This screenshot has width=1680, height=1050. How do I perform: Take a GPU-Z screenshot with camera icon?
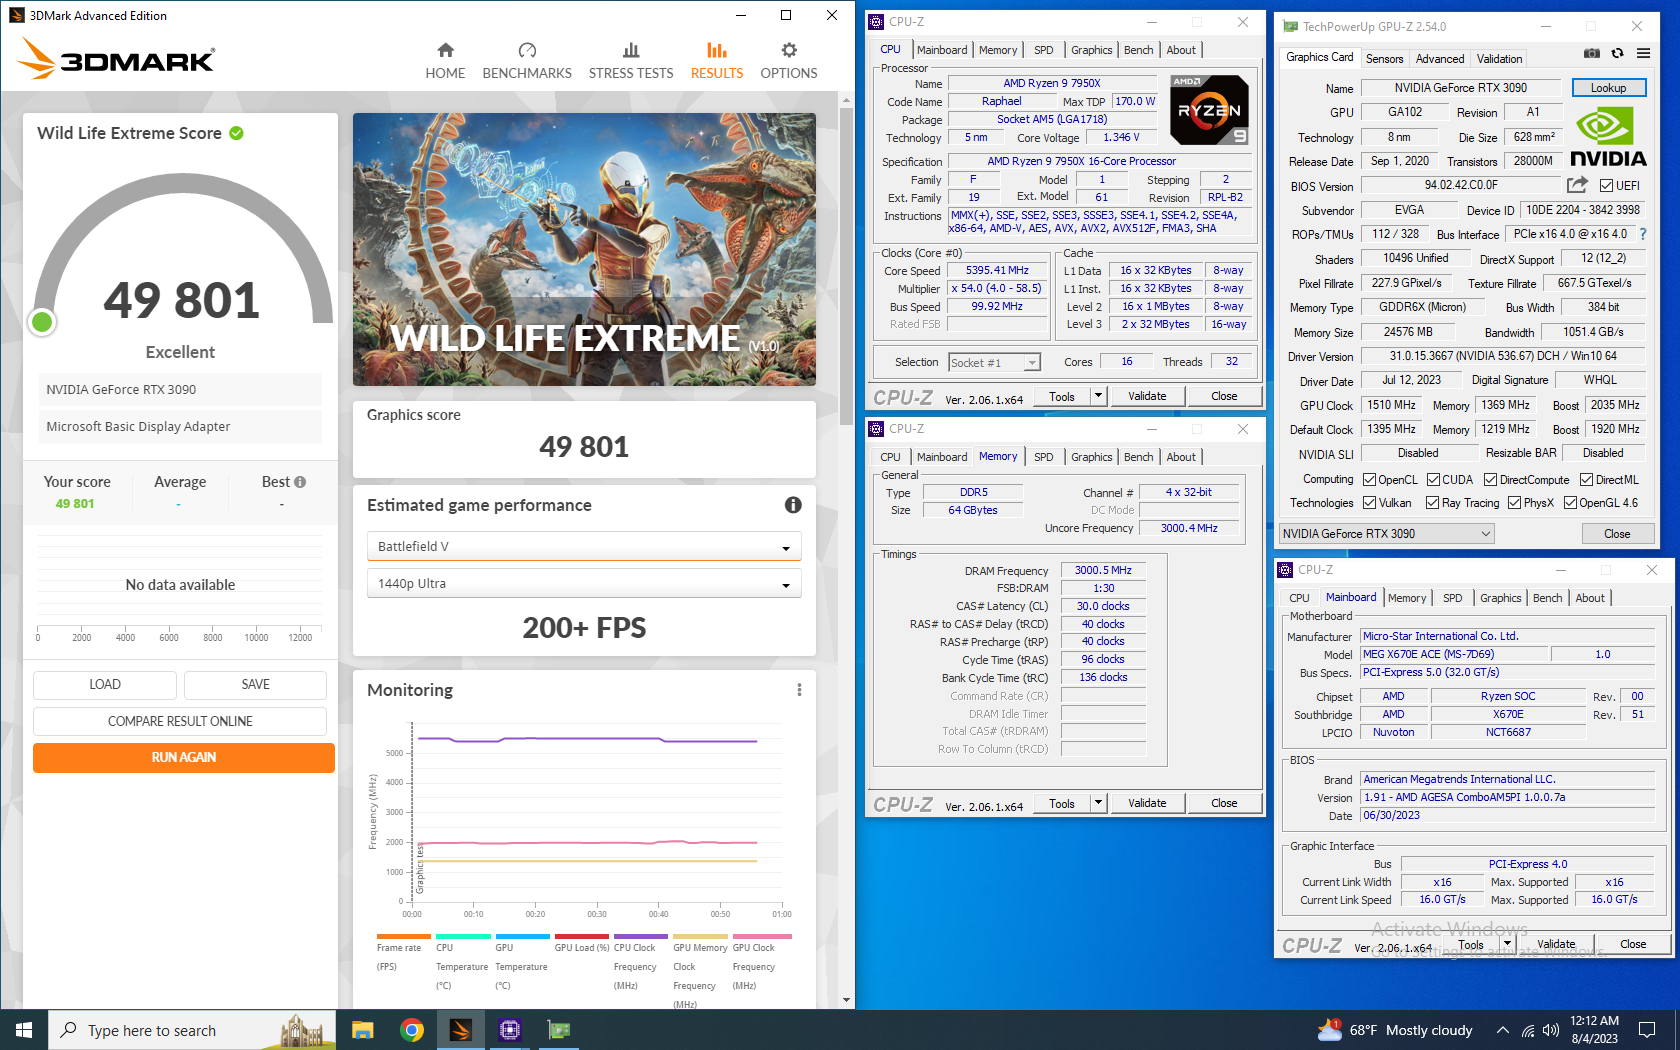click(x=1592, y=54)
